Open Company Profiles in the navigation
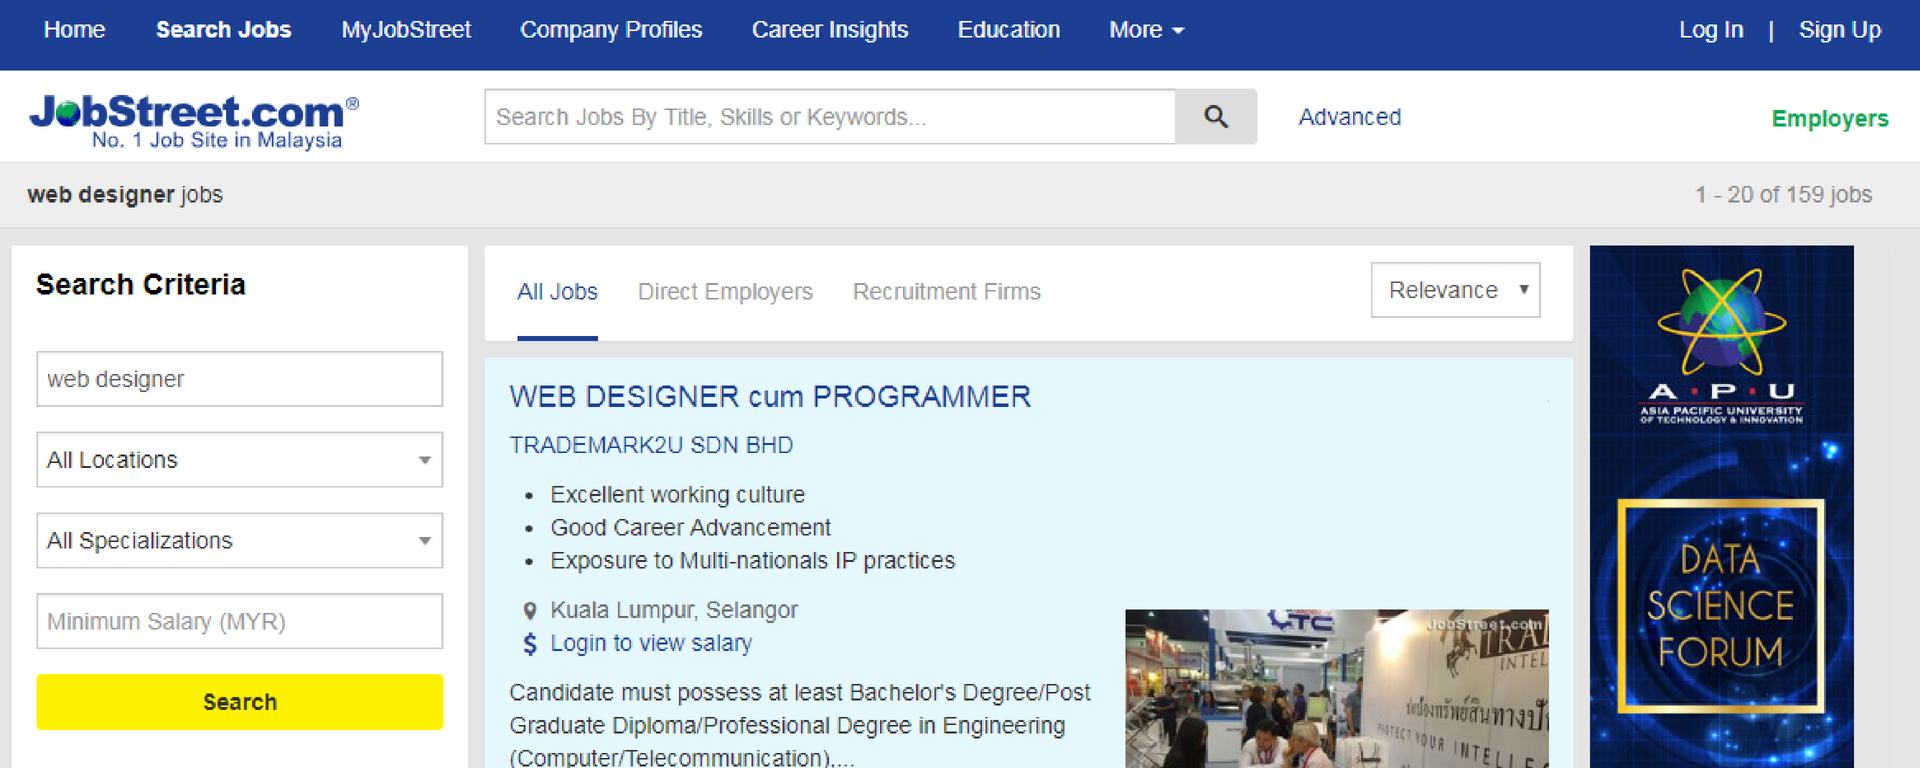Screen dimensions: 1920x768 [x=611, y=30]
